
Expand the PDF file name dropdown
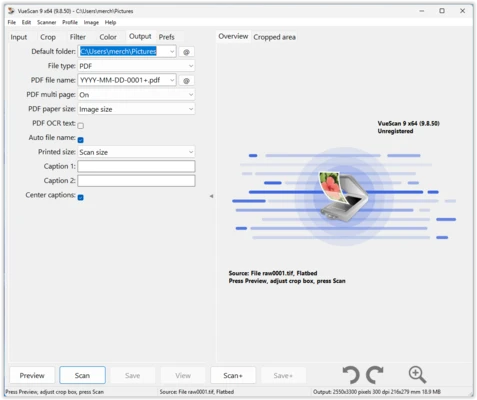click(x=172, y=80)
